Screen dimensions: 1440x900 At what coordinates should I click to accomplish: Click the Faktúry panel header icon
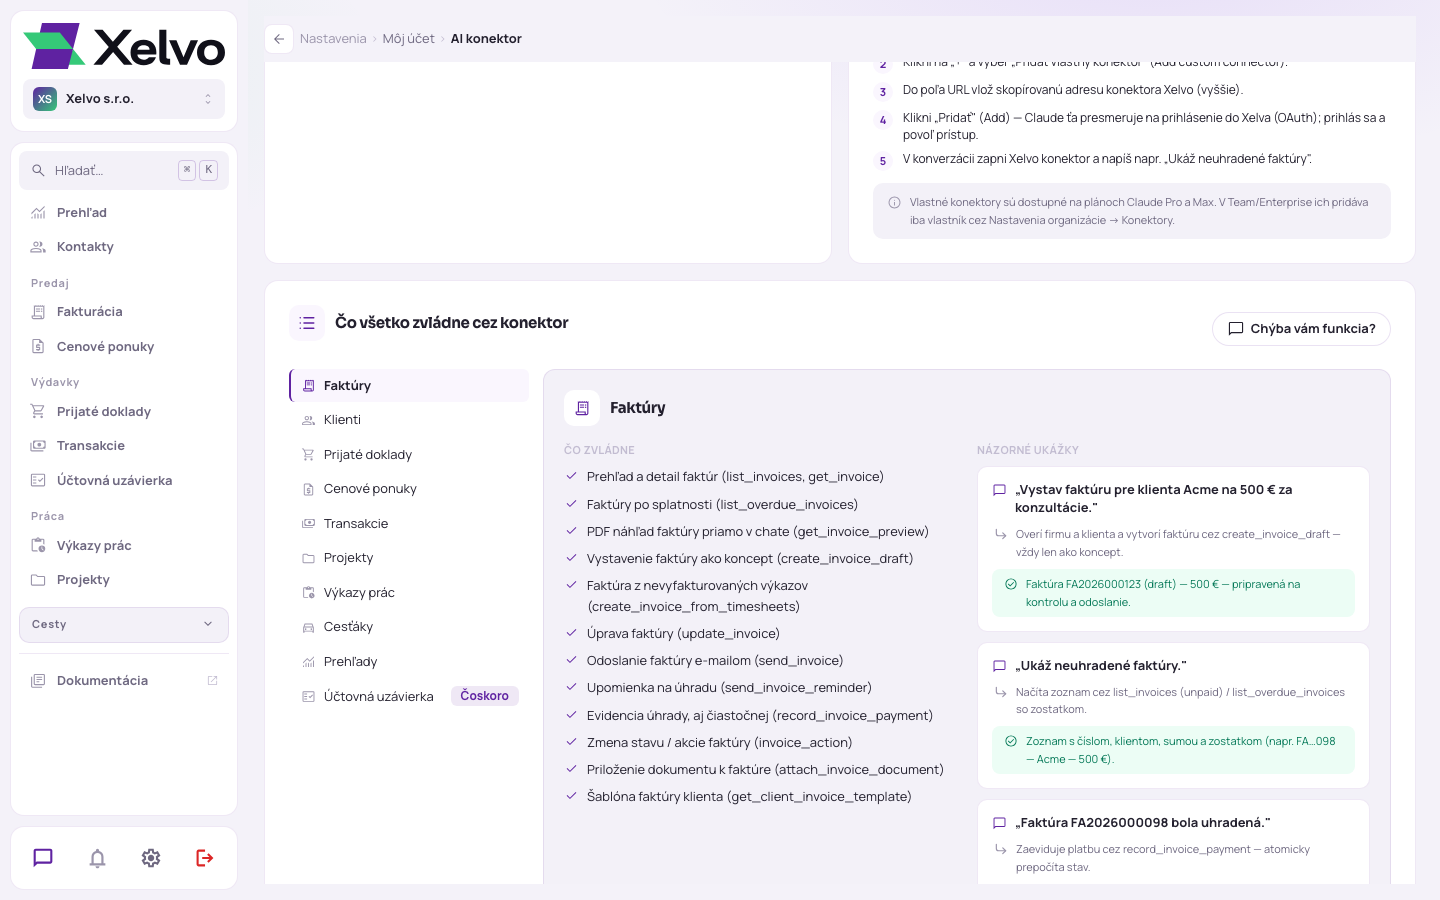point(582,408)
